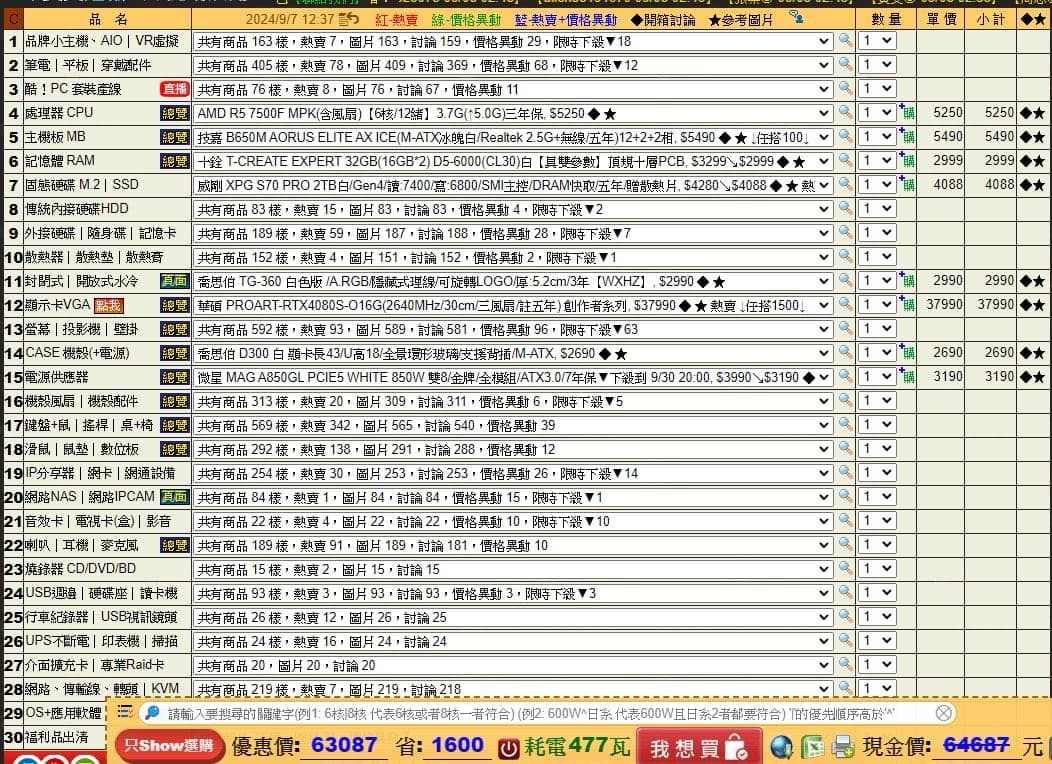The width and height of the screenshot is (1052, 764).
Task: Click the 購 cart icon for 微星 MAG A850GL PSU
Action: click(908, 378)
